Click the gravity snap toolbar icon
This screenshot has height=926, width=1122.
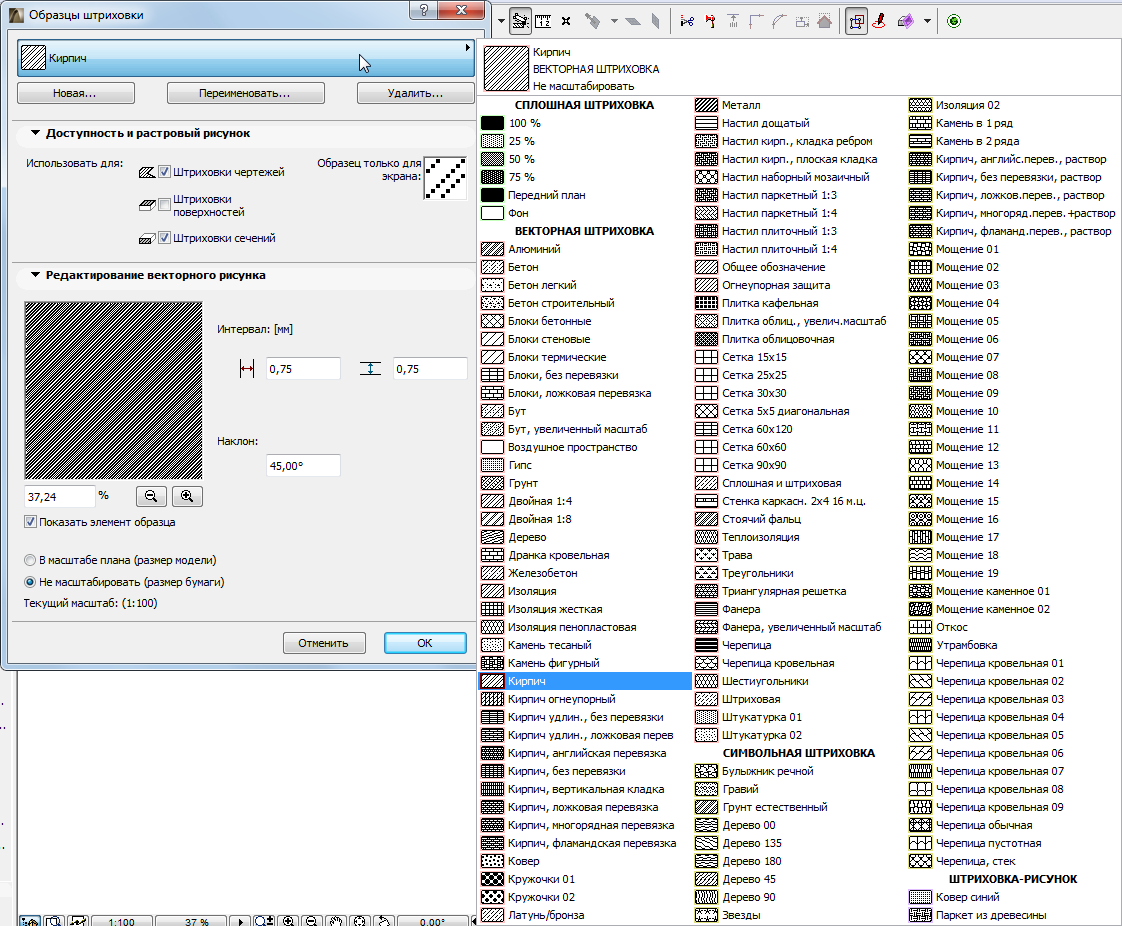click(x=520, y=21)
